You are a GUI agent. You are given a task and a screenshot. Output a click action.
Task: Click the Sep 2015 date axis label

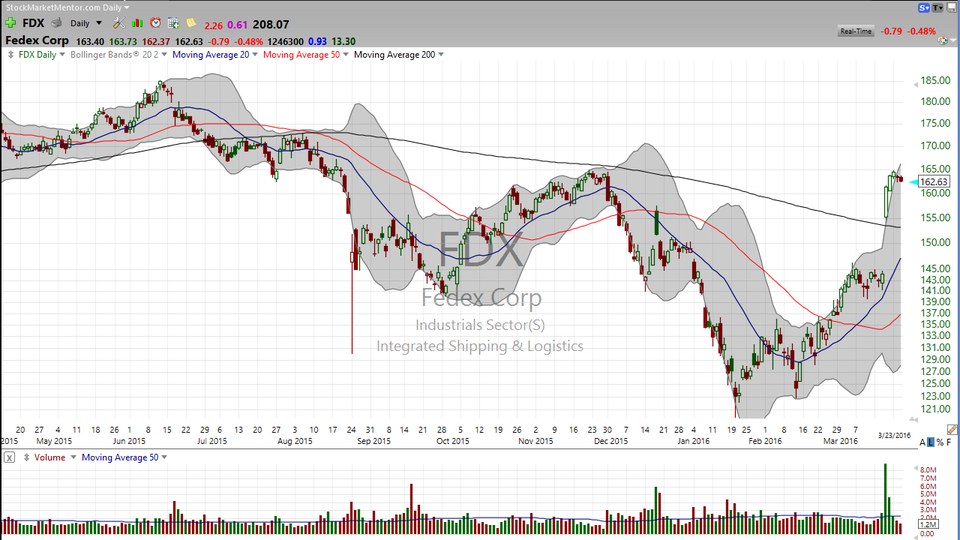pyautogui.click(x=373, y=441)
